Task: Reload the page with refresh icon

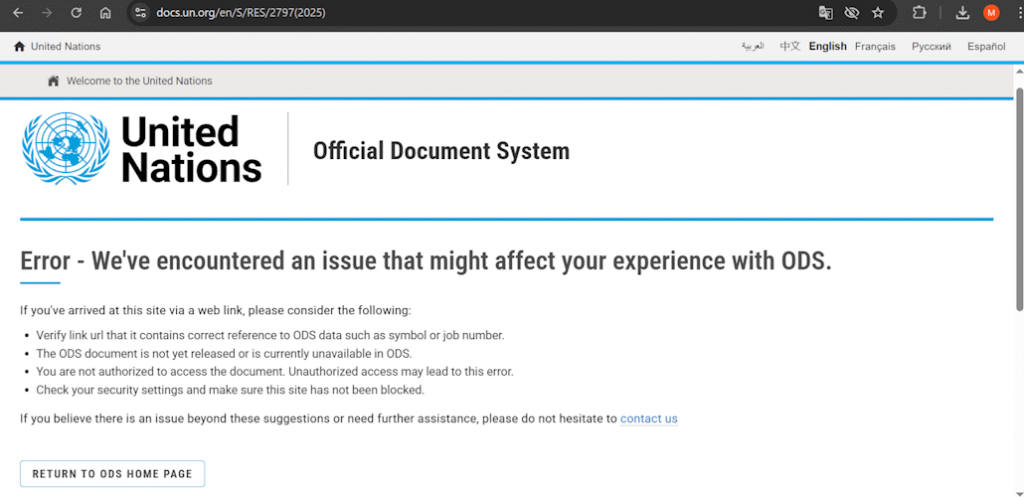Action: (76, 13)
